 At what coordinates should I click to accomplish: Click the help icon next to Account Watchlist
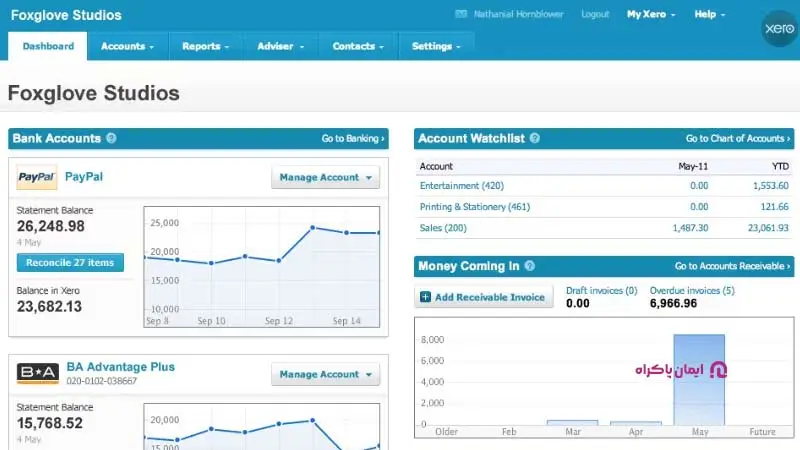534,138
